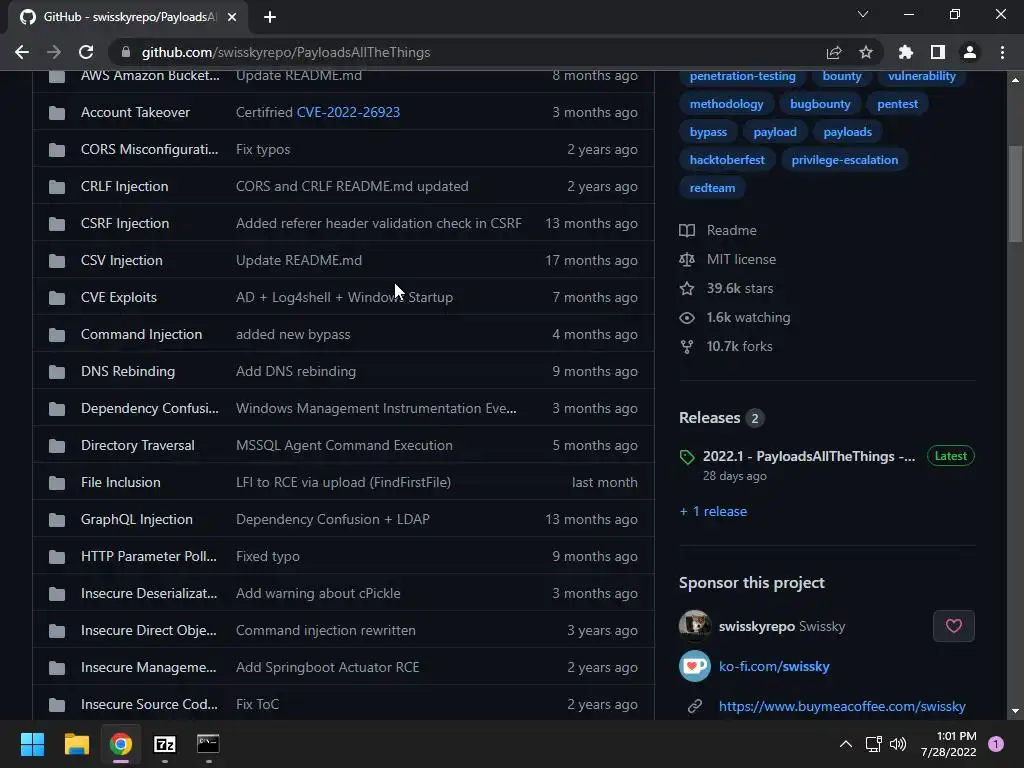
Task: Click the scrollbar down arrow
Action: [x=1015, y=711]
